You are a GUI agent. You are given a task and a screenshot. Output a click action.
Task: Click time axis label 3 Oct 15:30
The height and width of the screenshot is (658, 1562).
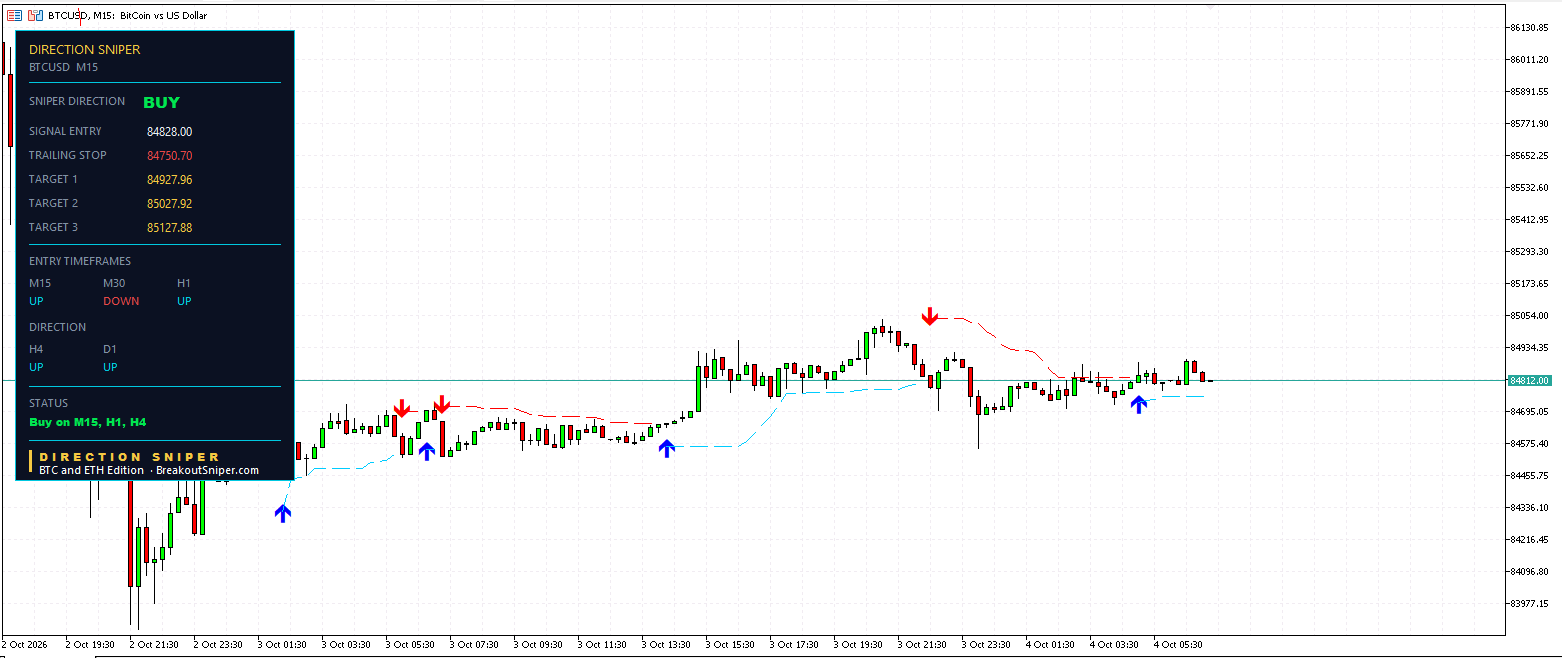tap(730, 645)
